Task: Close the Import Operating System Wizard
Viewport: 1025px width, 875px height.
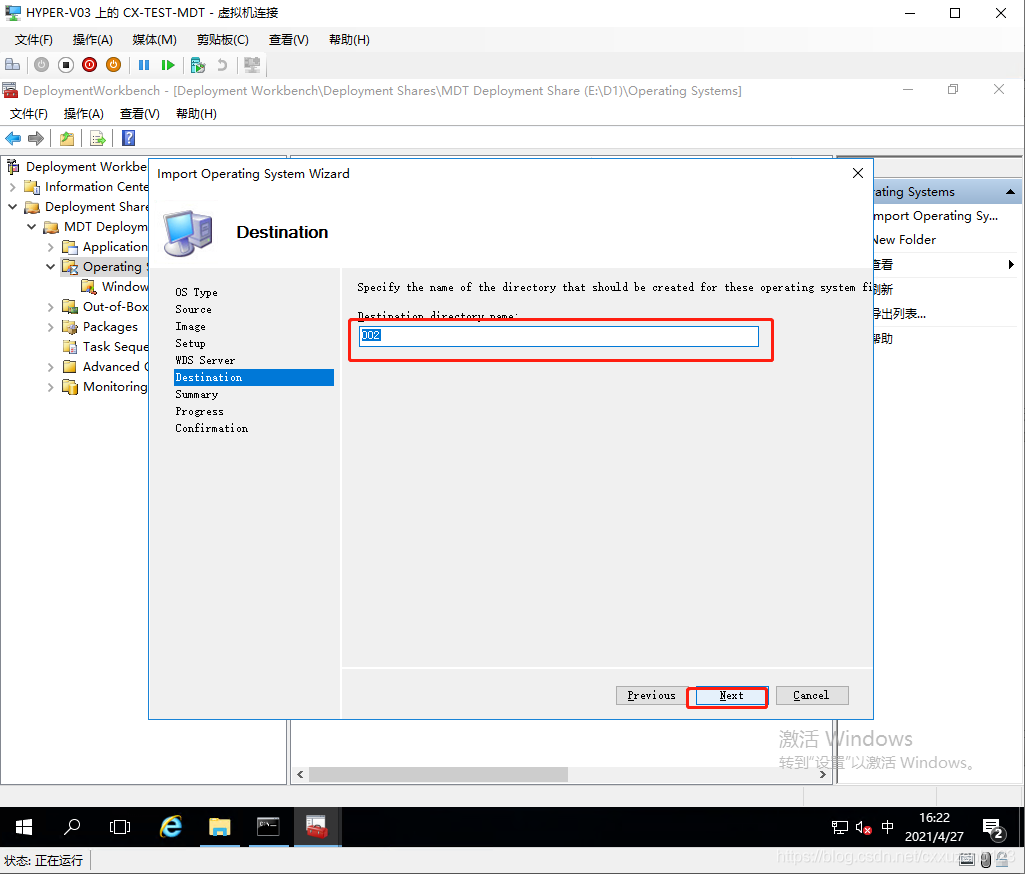Action: pyautogui.click(x=858, y=173)
